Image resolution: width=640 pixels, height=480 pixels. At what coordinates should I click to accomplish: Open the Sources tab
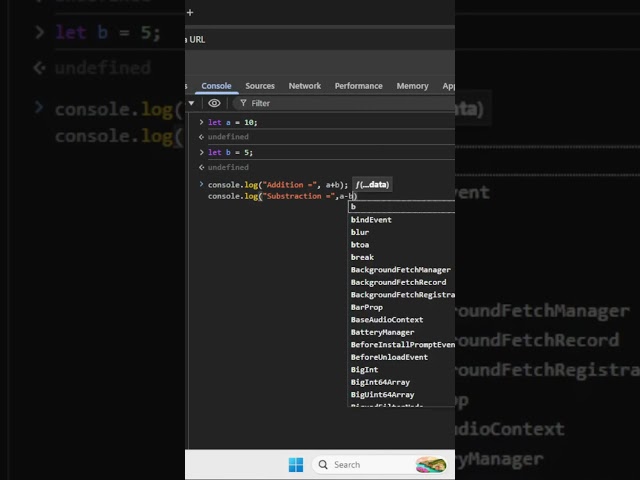260,86
